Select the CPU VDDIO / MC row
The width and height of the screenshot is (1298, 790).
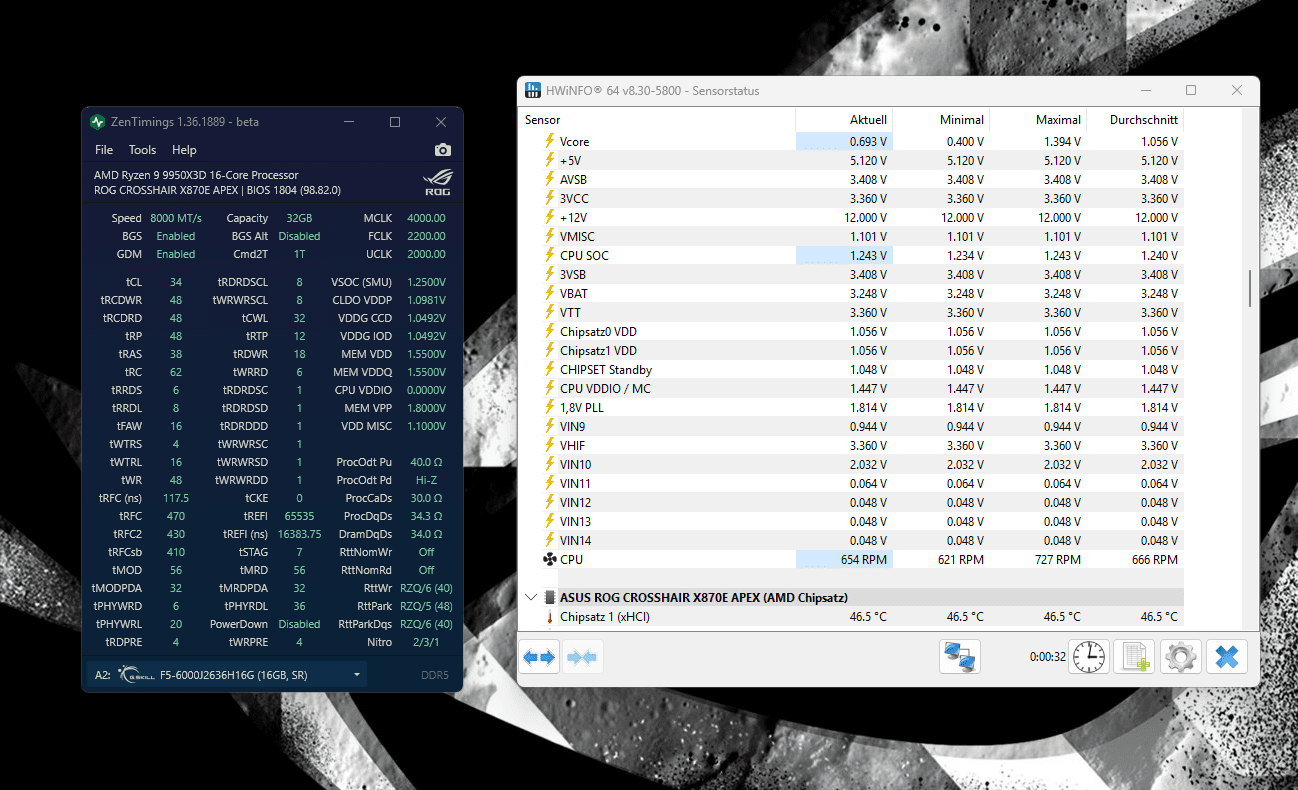click(851, 389)
